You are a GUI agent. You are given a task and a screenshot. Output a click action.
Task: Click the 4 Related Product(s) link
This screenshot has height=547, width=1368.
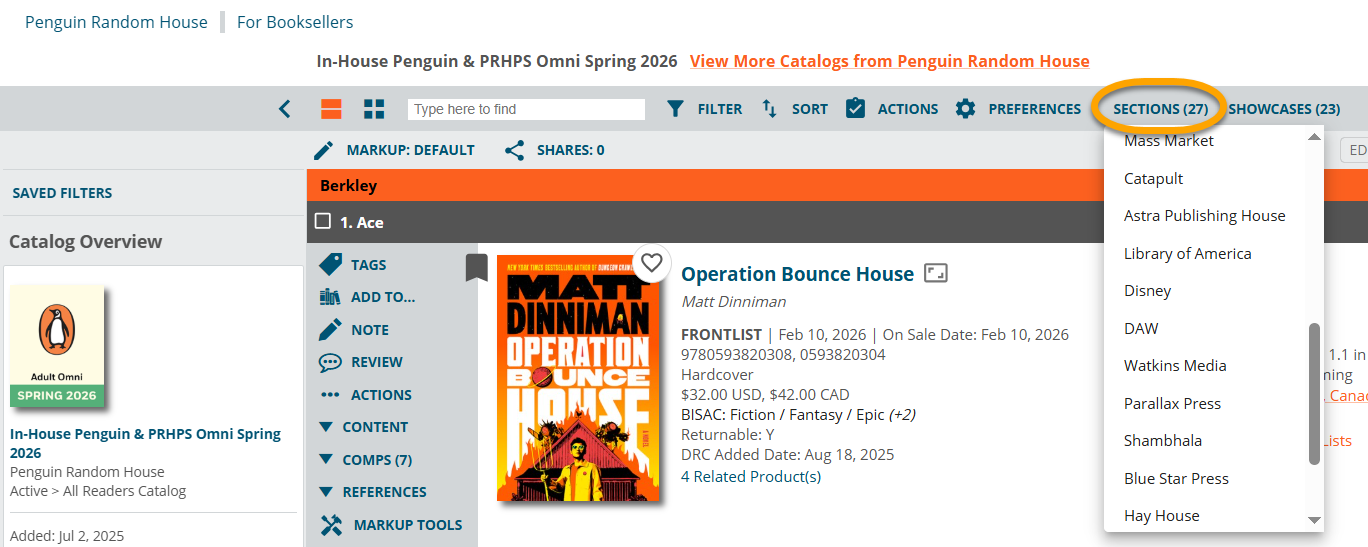(751, 476)
